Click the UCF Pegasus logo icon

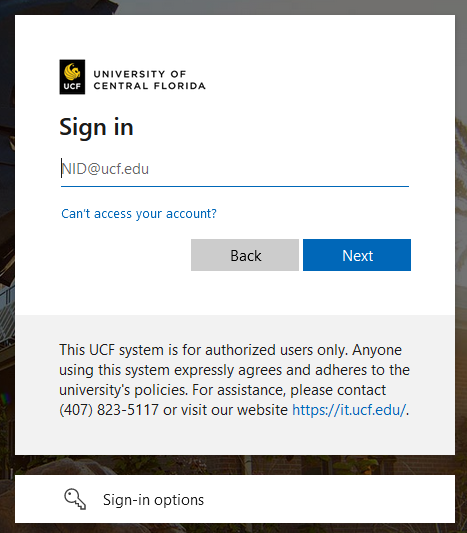click(x=72, y=77)
